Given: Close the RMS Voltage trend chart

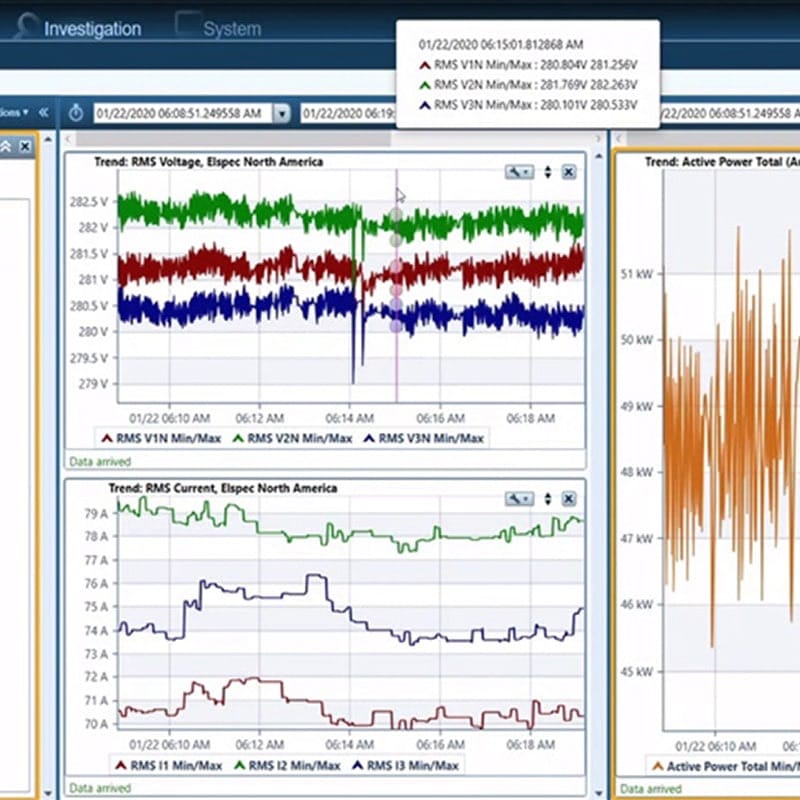Looking at the screenshot, I should 568,172.
